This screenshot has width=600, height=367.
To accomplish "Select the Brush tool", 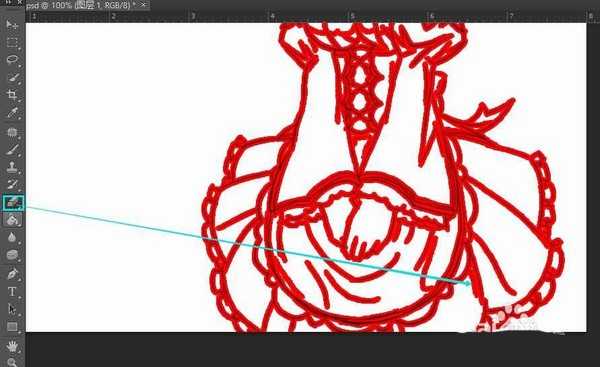I will 12,150.
